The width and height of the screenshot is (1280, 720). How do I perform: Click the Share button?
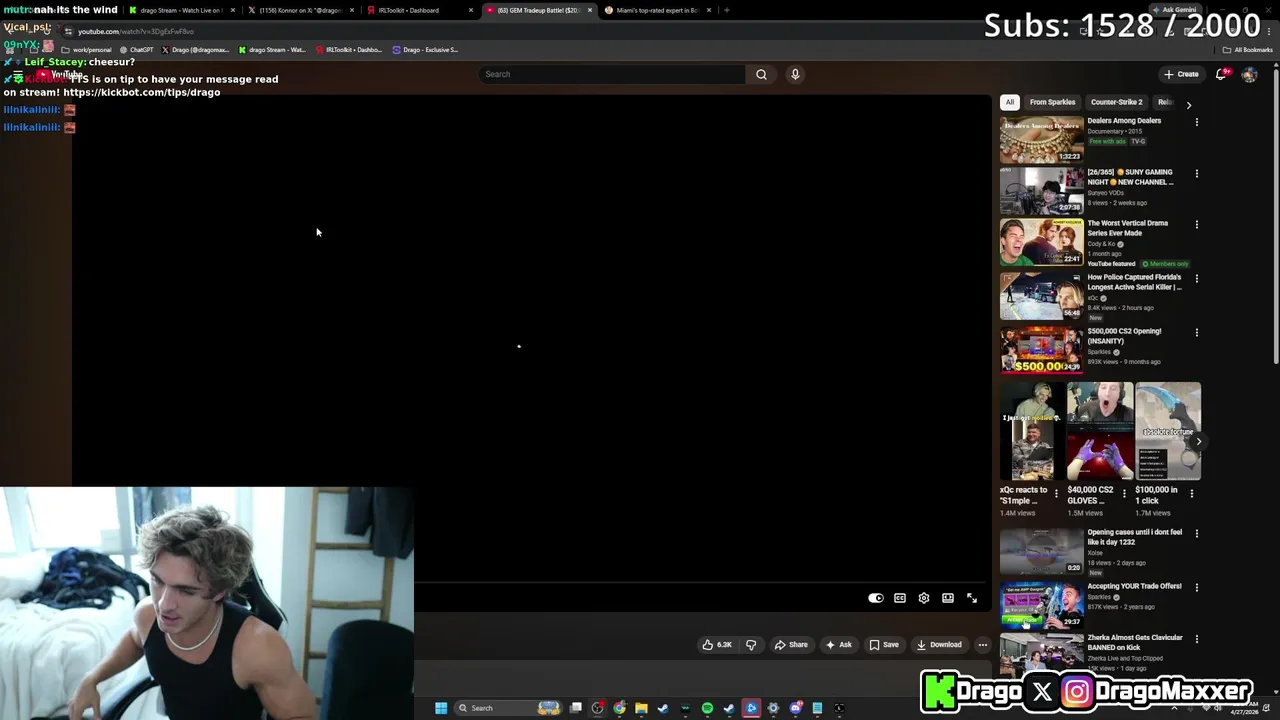[x=791, y=645]
